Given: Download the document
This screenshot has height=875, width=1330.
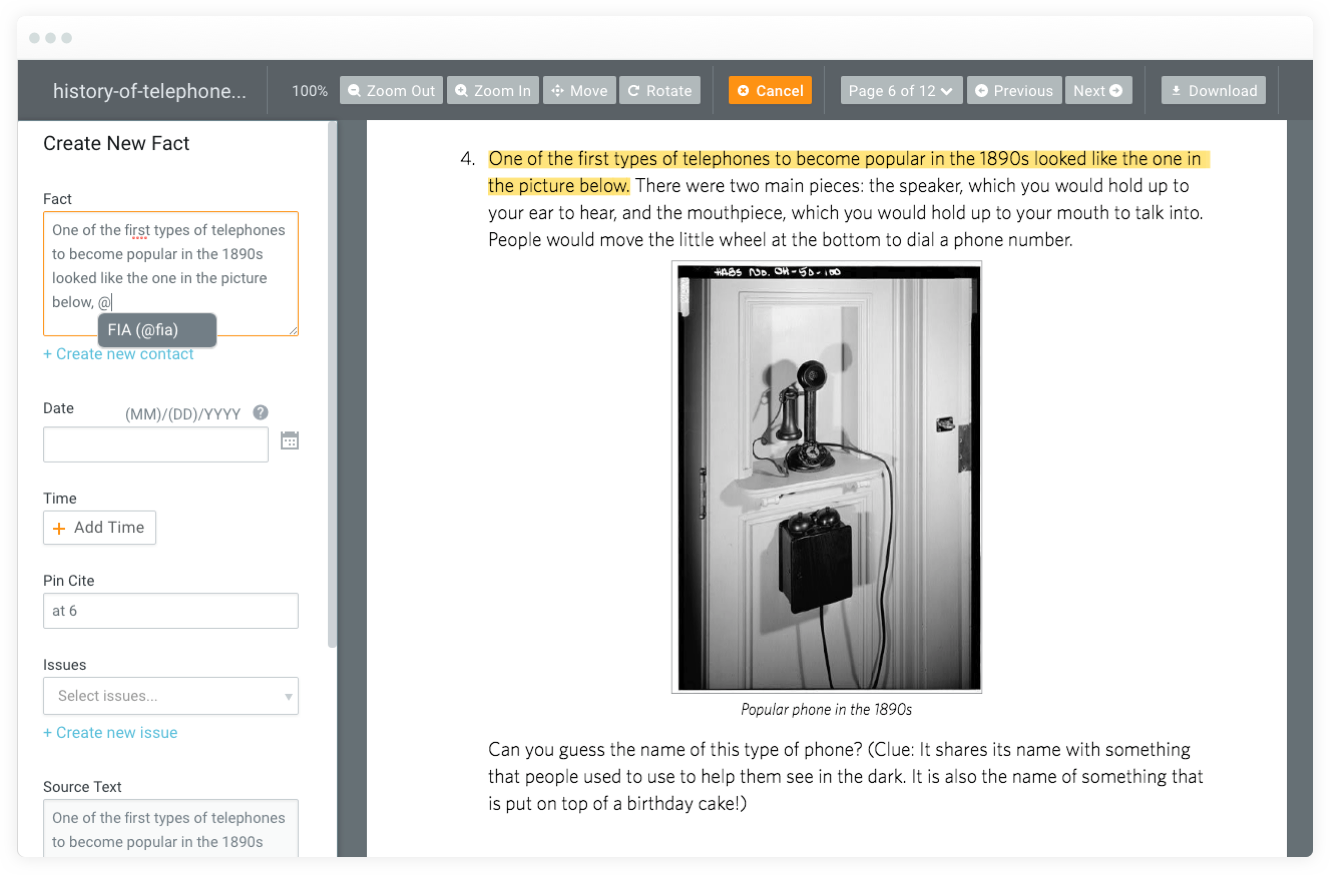Looking at the screenshot, I should (1213, 90).
